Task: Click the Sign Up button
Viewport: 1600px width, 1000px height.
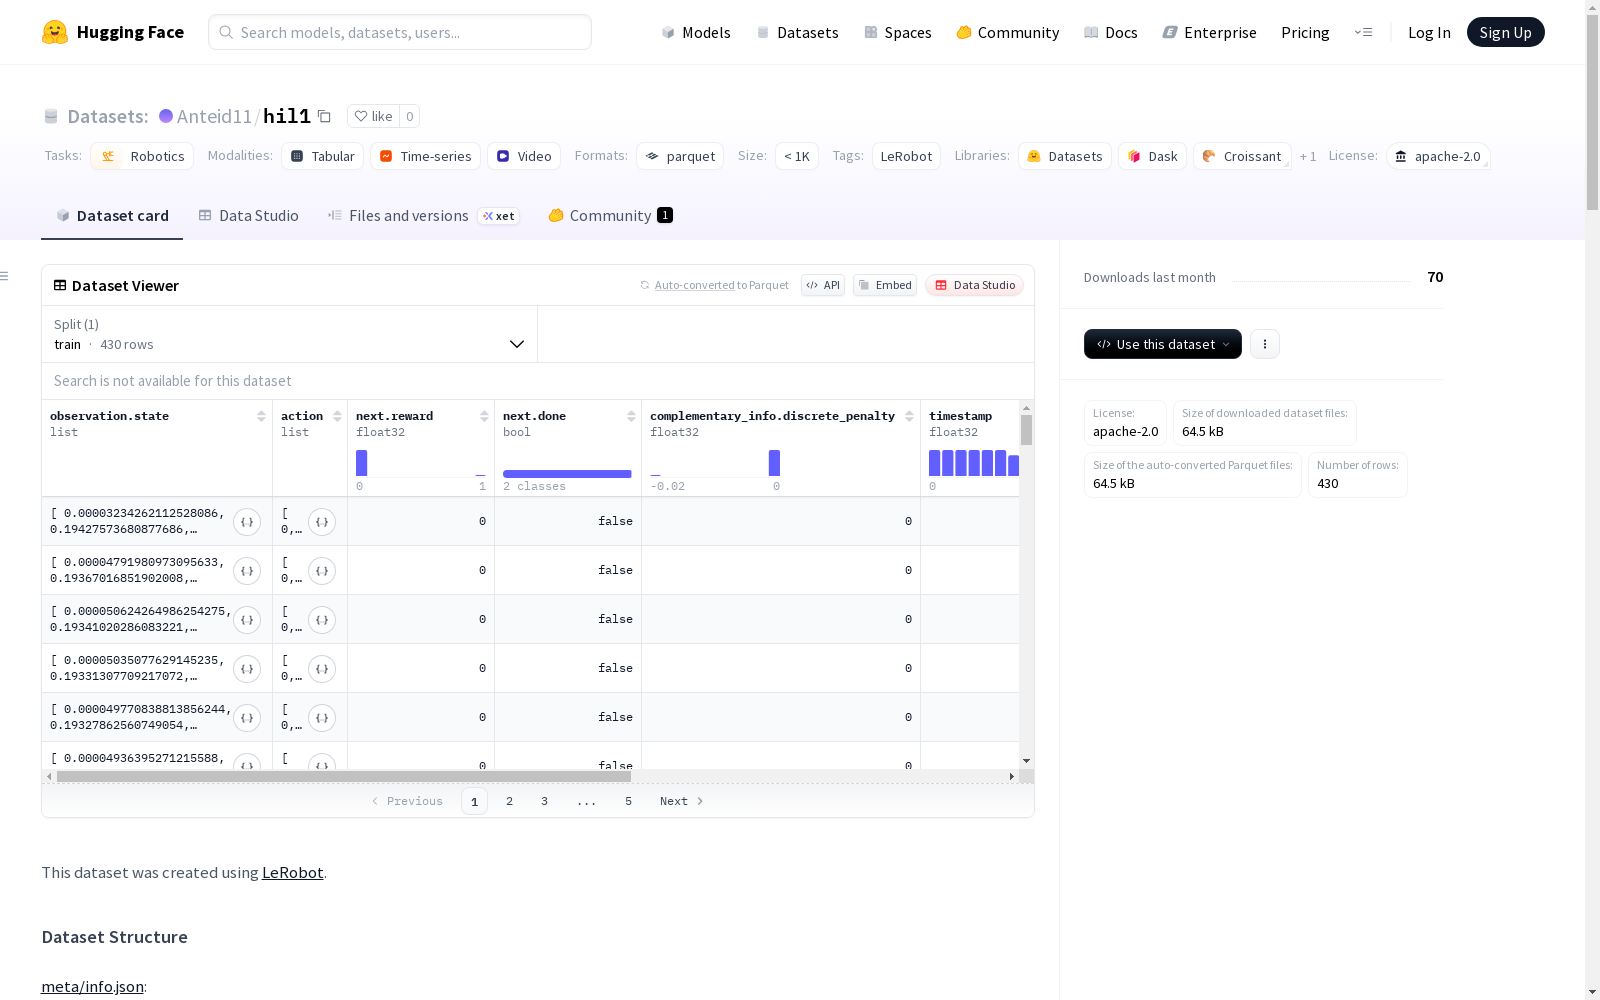Action: tap(1506, 32)
